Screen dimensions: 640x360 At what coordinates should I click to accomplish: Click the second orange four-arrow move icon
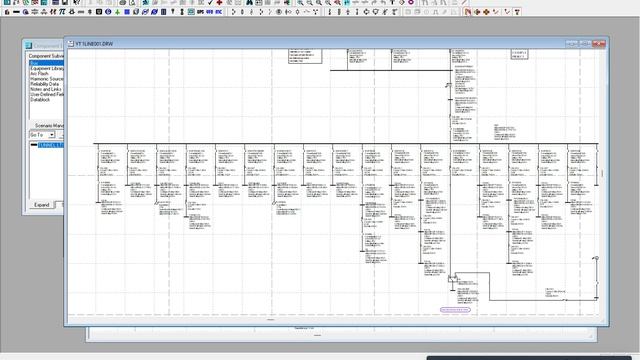click(486, 12)
